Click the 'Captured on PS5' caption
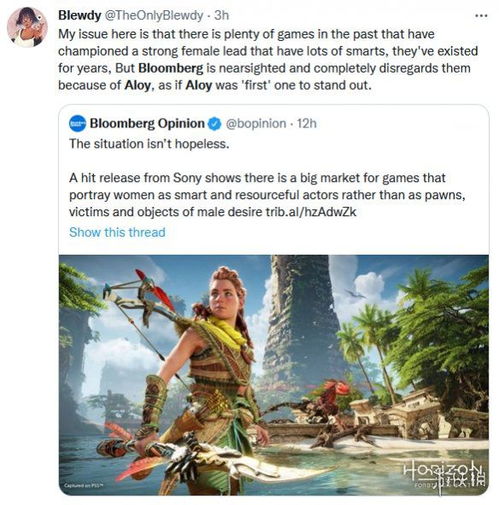The image size is (499, 505). pos(84,485)
